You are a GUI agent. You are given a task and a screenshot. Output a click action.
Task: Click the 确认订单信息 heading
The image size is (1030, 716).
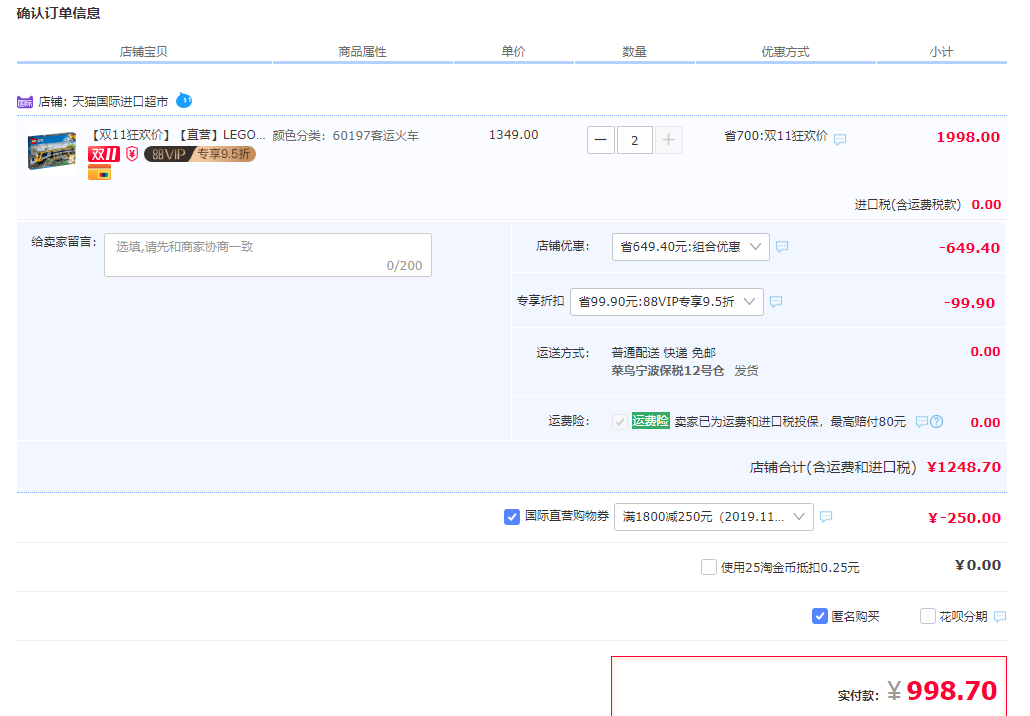point(58,13)
